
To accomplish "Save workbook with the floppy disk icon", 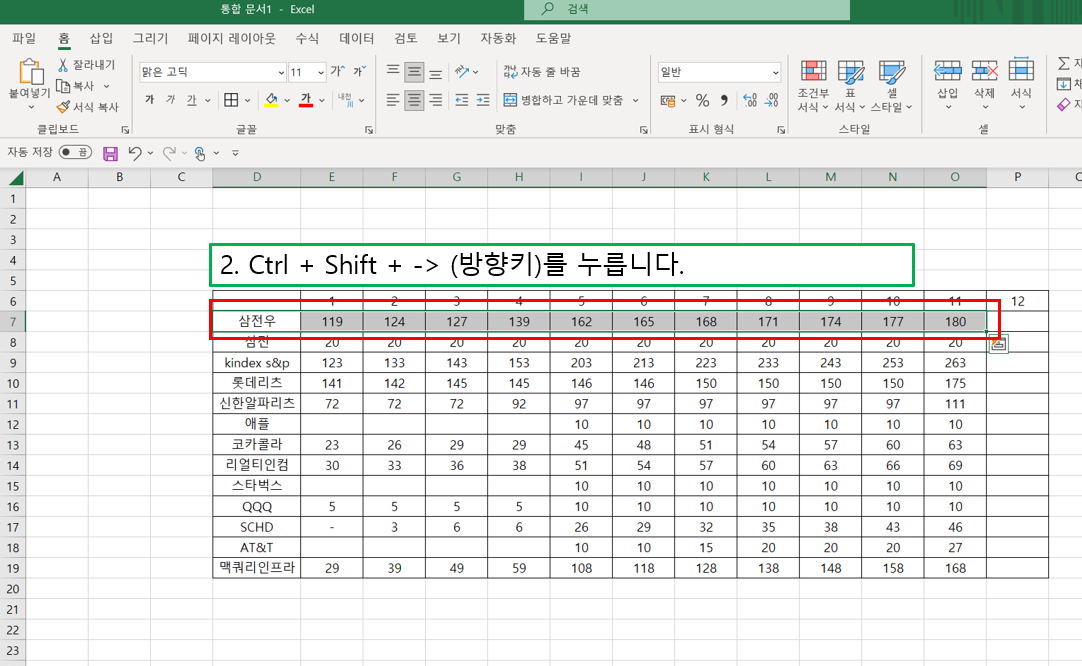I will pyautogui.click(x=110, y=153).
